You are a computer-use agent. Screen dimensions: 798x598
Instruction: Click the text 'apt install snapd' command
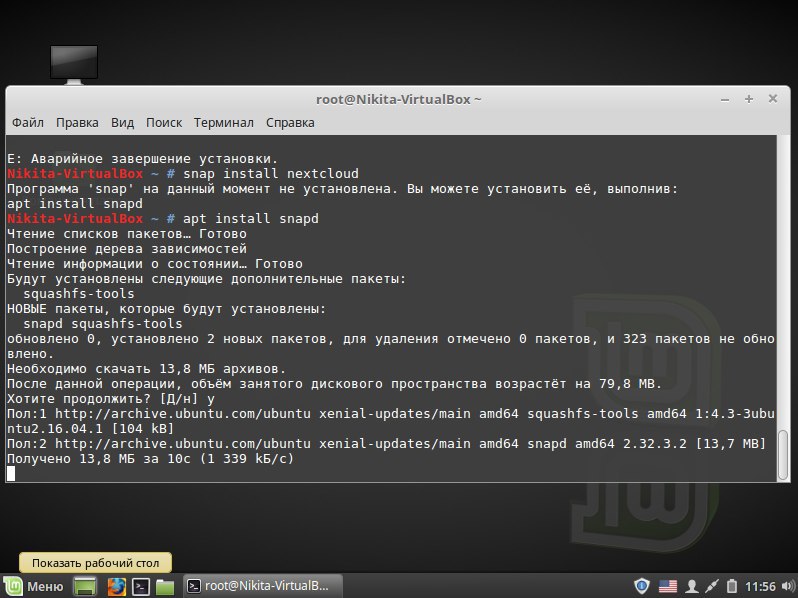pyautogui.click(x=251, y=219)
